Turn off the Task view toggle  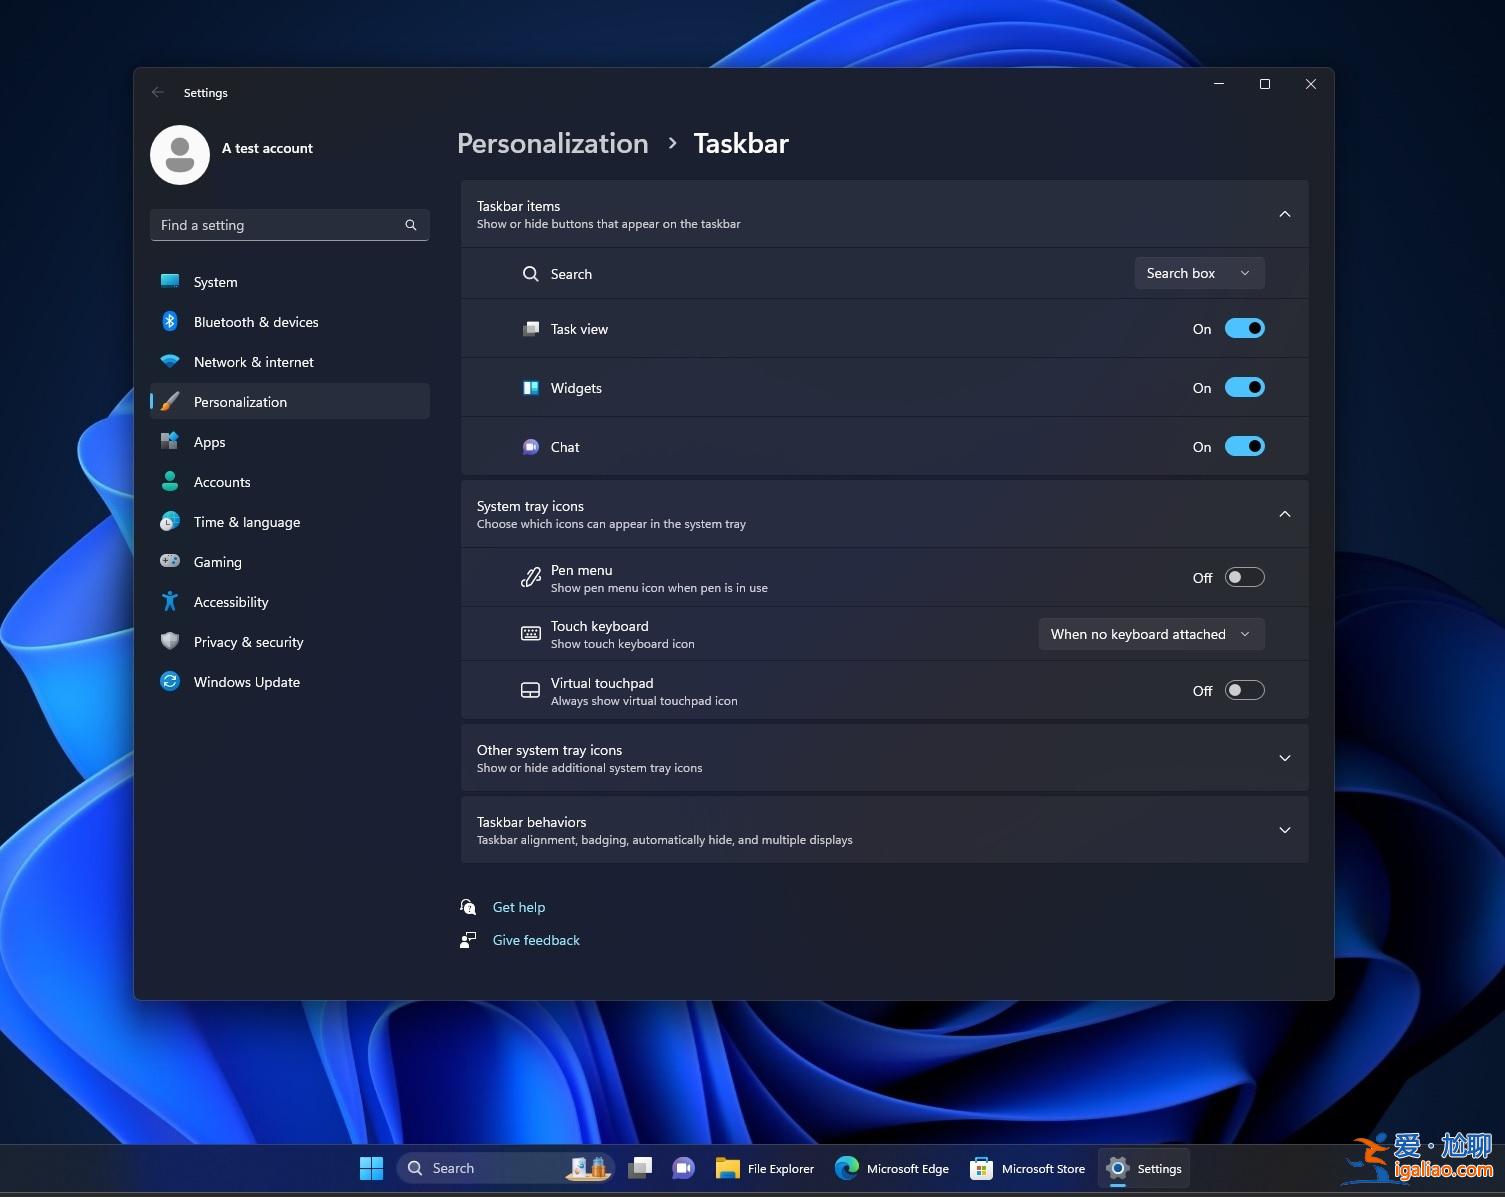(1245, 328)
